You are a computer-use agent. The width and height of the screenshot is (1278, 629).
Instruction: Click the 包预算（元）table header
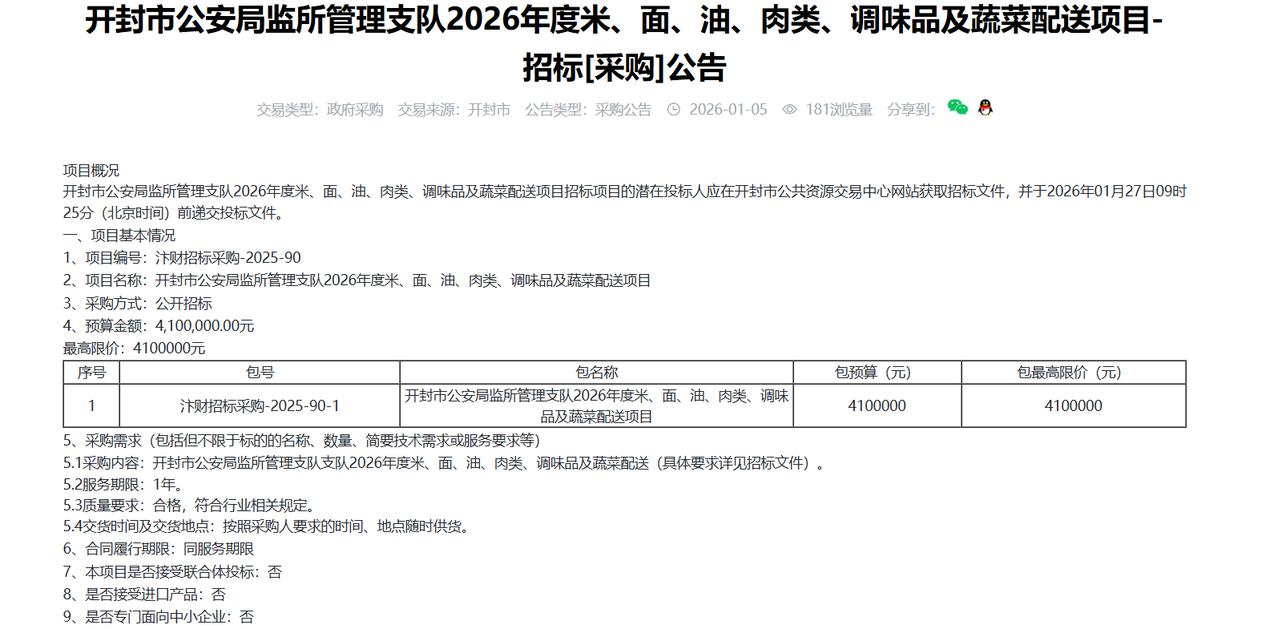pos(875,370)
